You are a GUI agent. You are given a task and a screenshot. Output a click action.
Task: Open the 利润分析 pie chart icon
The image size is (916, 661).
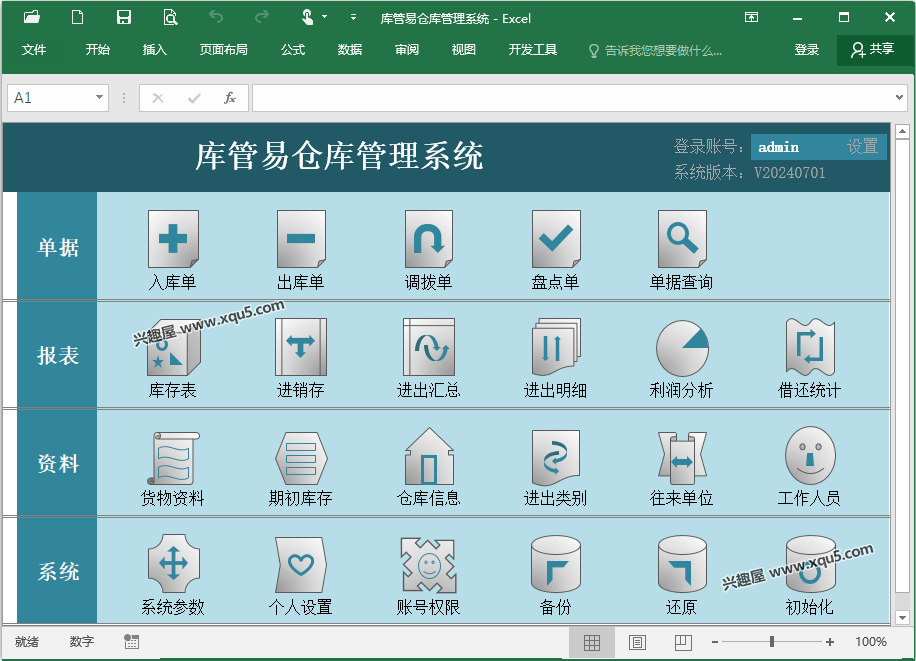[682, 348]
